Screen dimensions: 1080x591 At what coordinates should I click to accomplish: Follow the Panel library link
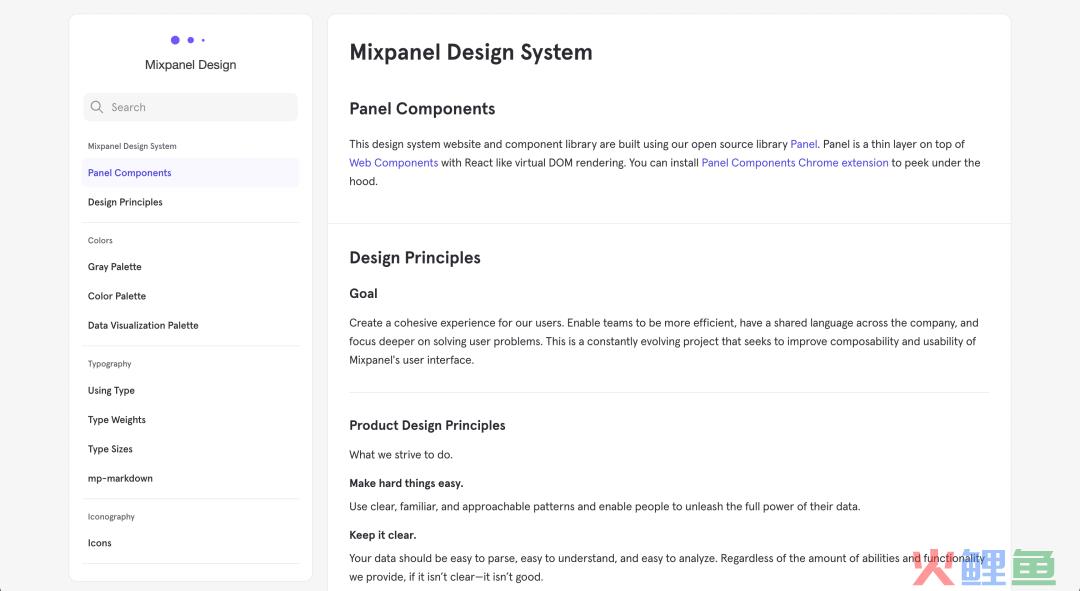(803, 144)
